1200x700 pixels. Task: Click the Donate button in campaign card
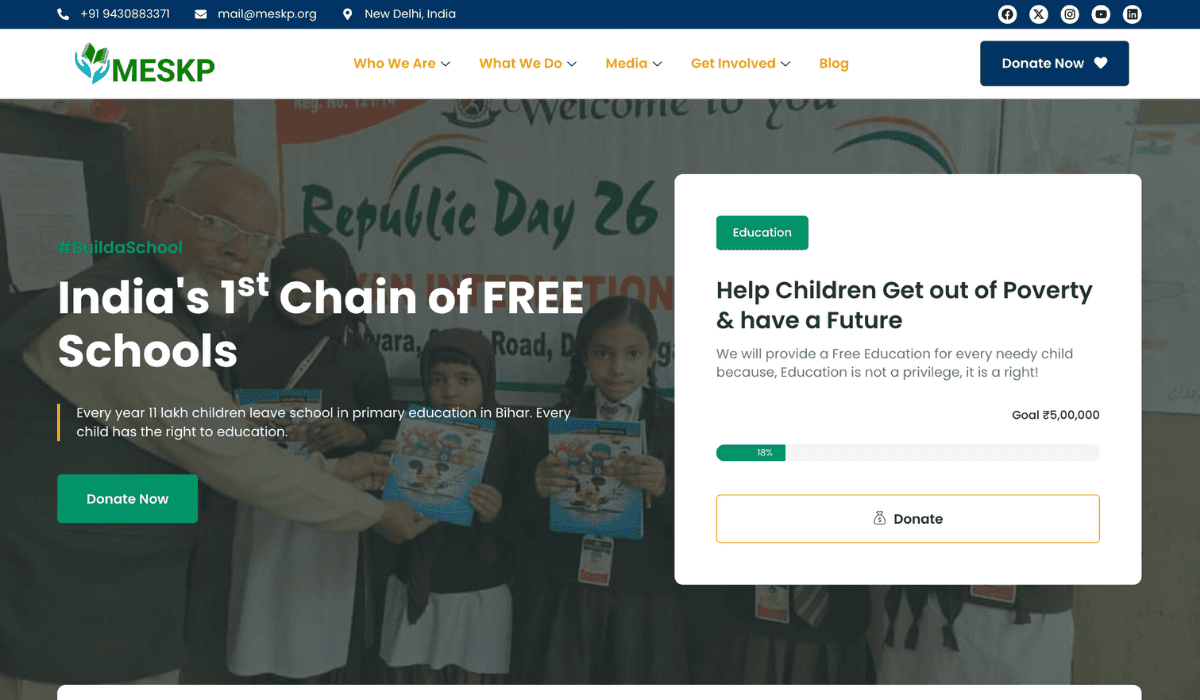908,519
